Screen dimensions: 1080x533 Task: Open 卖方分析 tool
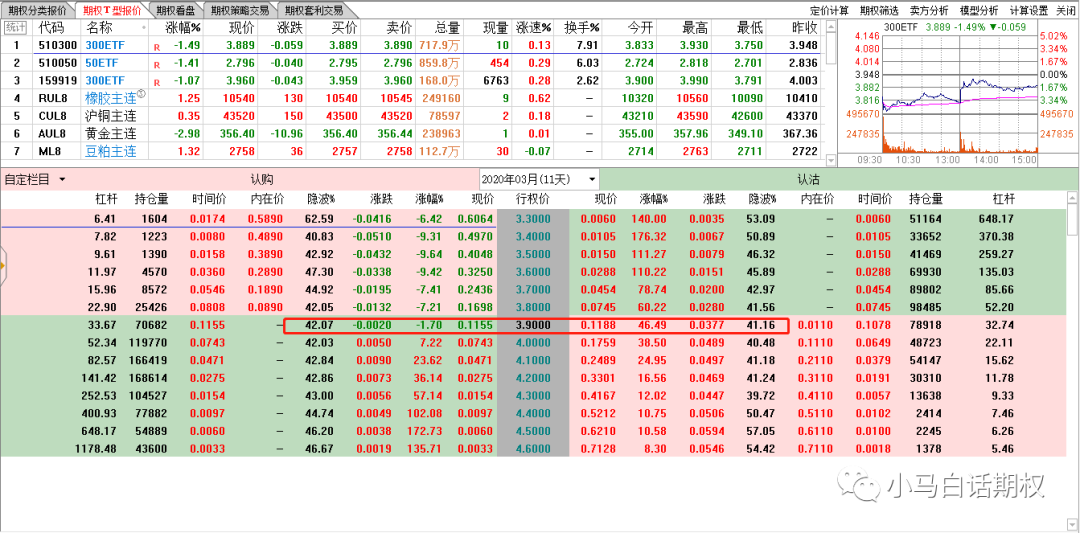928,10
